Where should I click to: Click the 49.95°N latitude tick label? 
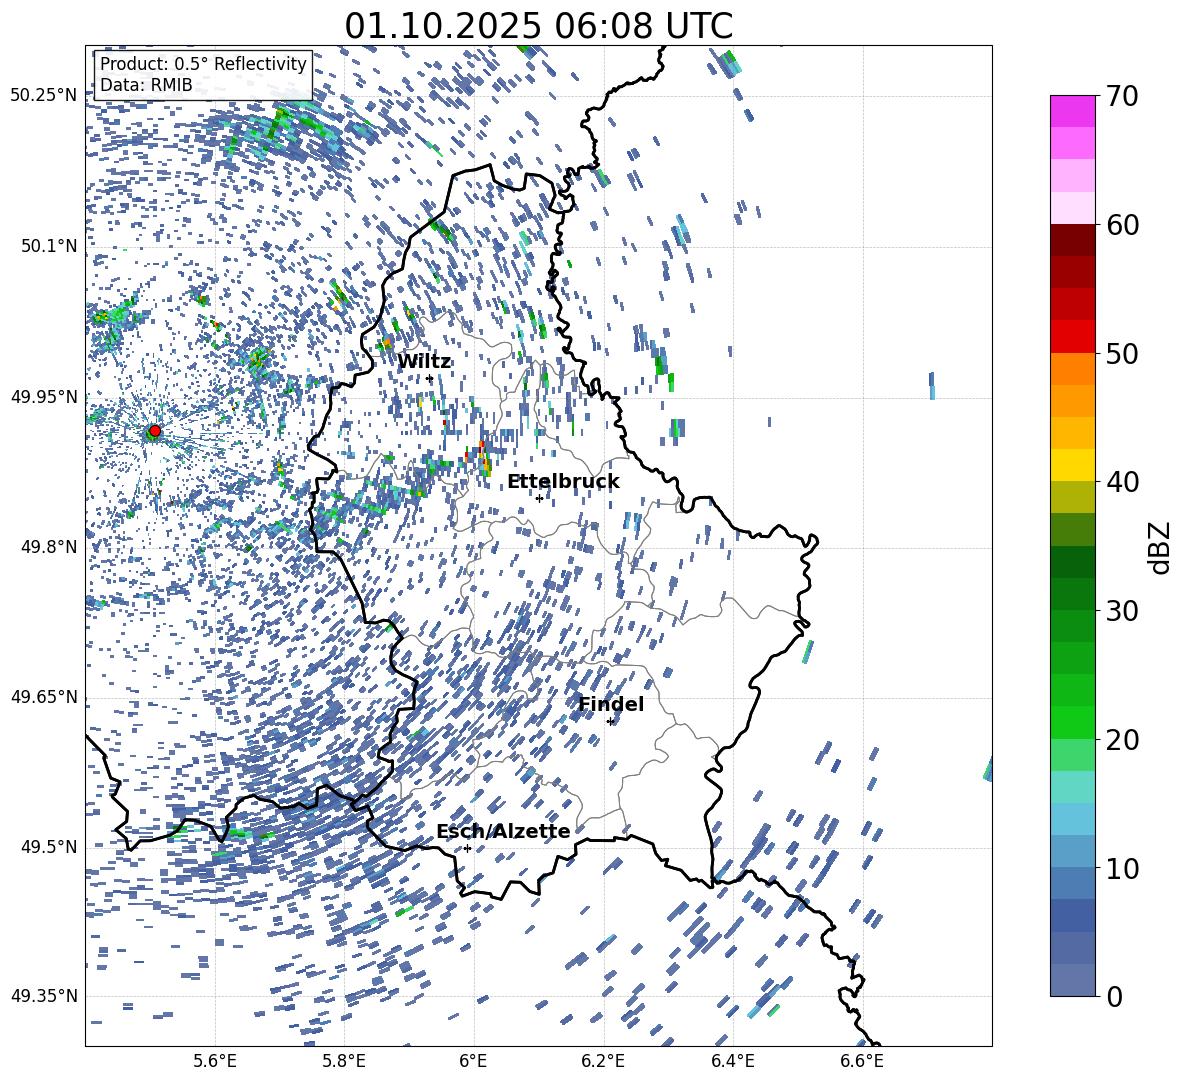(x=44, y=397)
